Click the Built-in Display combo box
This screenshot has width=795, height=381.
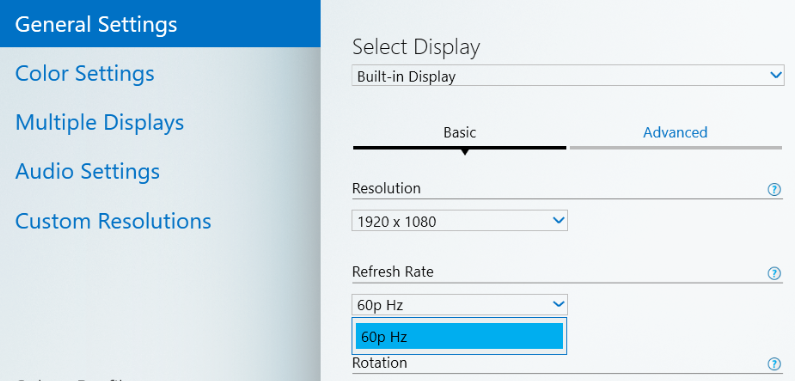coord(568,76)
